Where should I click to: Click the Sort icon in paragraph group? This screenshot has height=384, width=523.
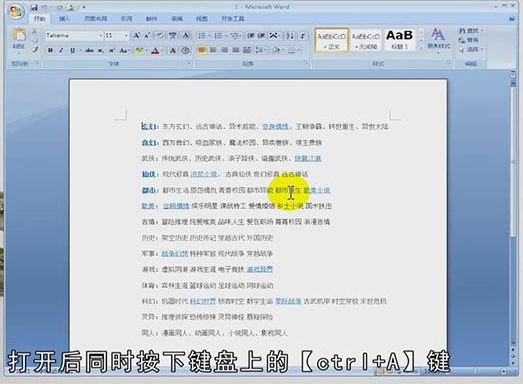pos(290,35)
